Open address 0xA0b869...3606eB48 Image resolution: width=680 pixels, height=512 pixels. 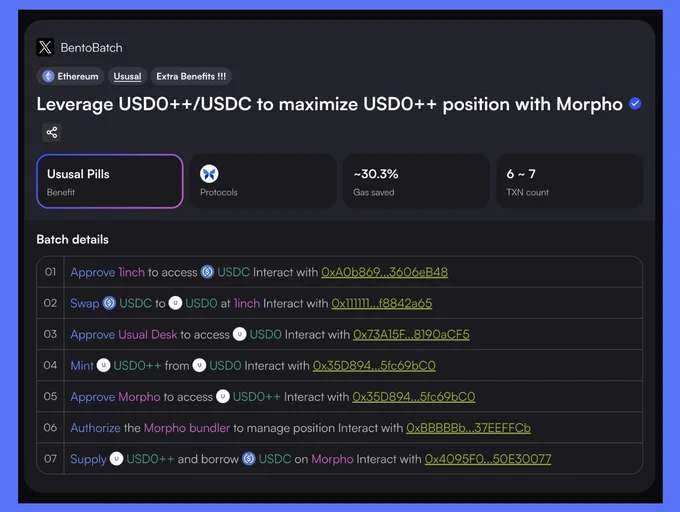(385, 272)
